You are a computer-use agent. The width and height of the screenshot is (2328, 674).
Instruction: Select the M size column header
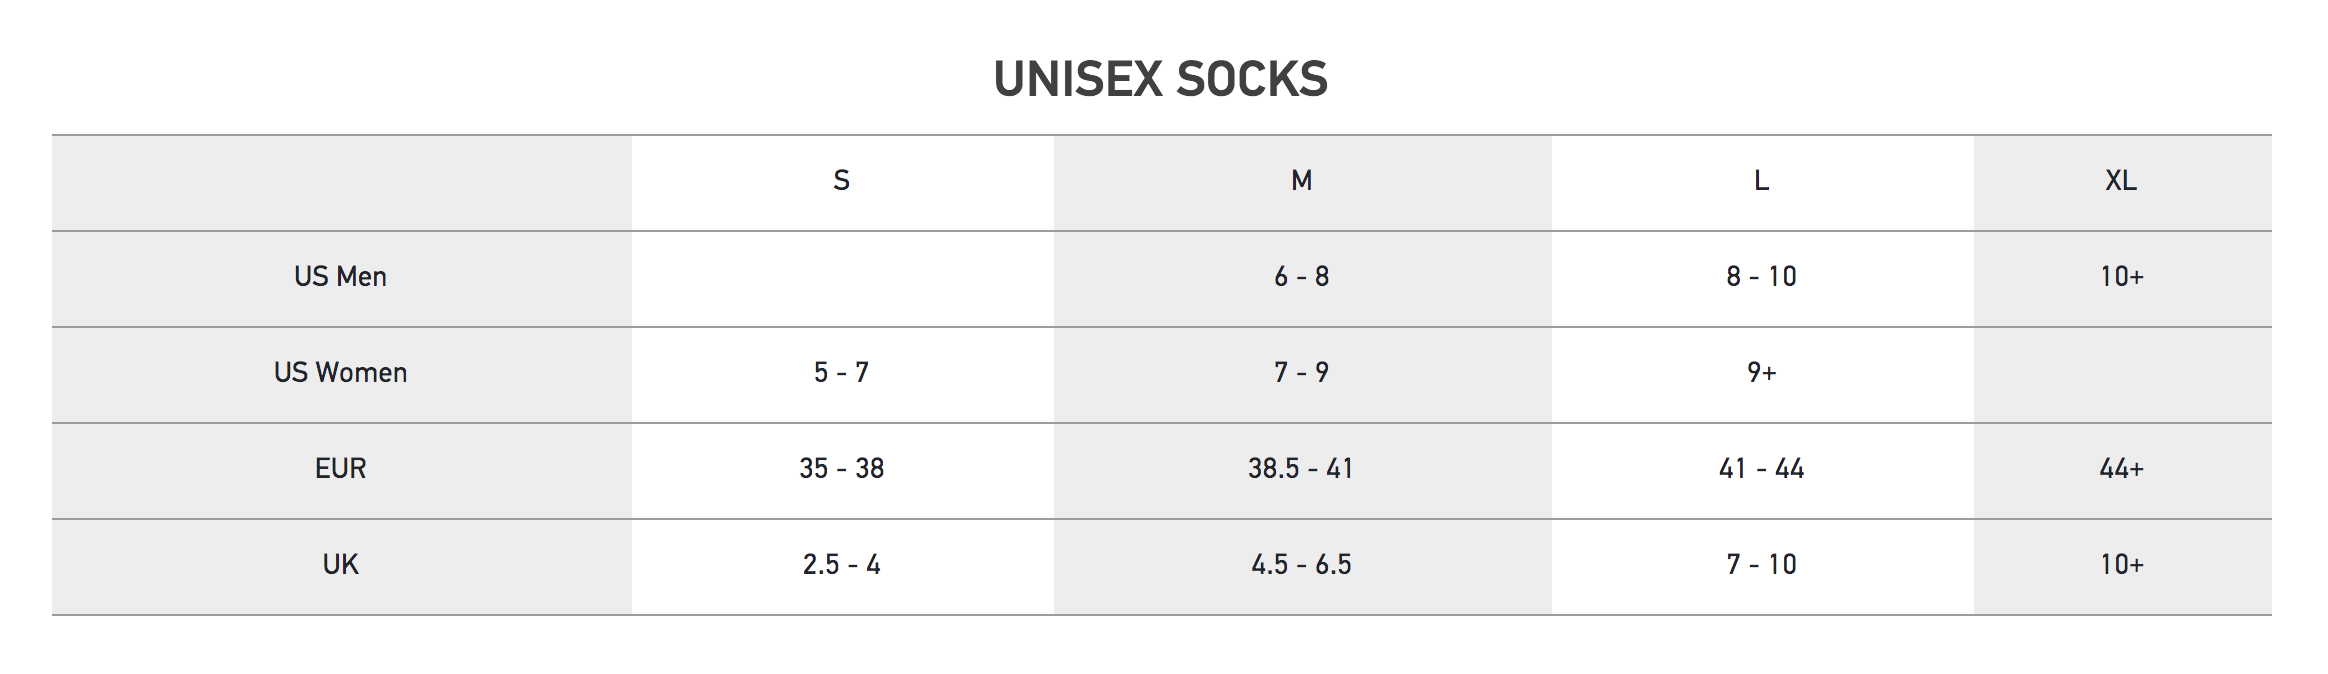pos(1301,181)
